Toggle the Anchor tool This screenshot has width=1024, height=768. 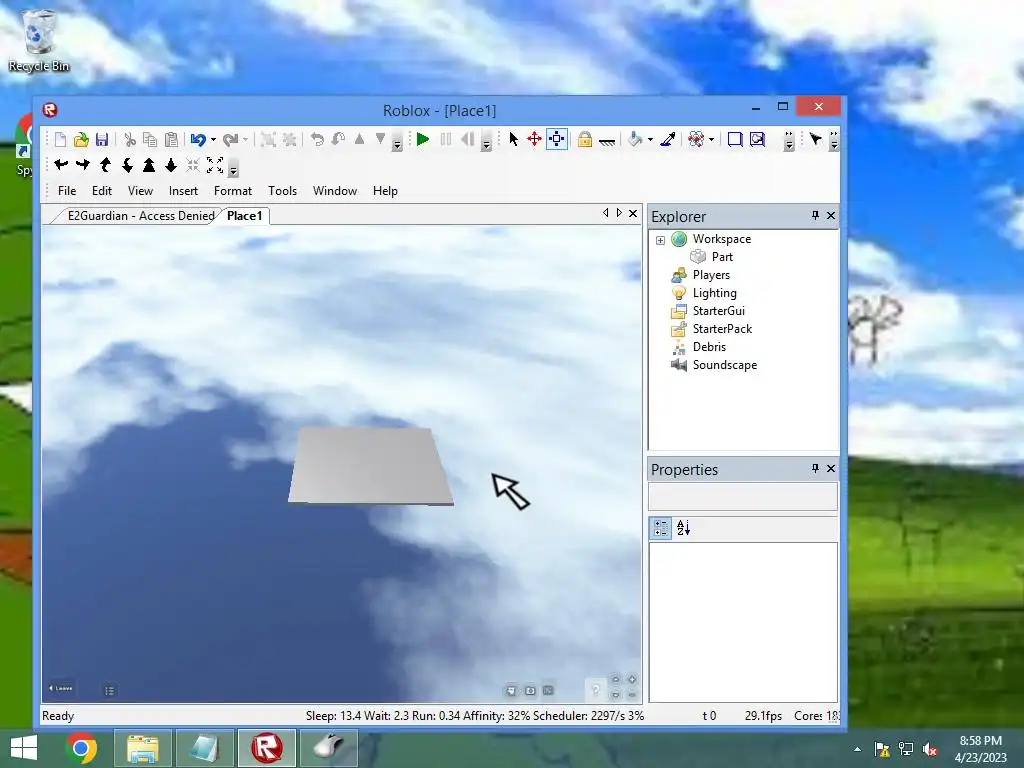click(607, 140)
